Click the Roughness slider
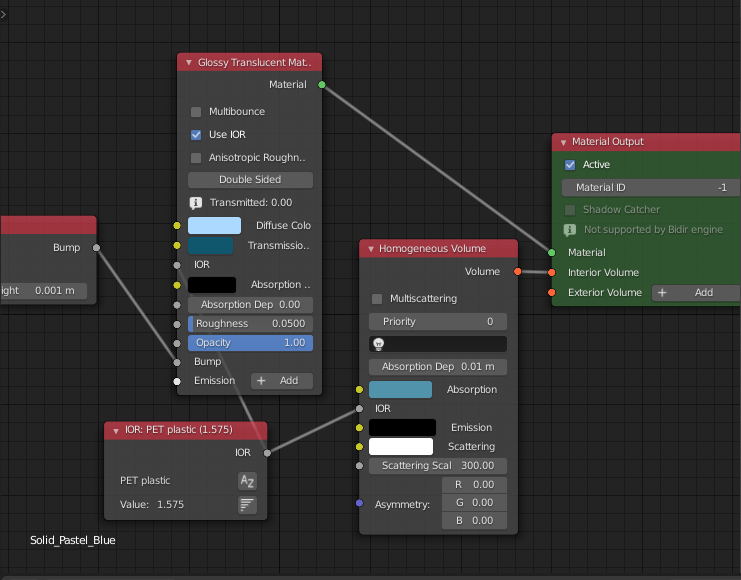741x580 pixels. tap(250, 324)
